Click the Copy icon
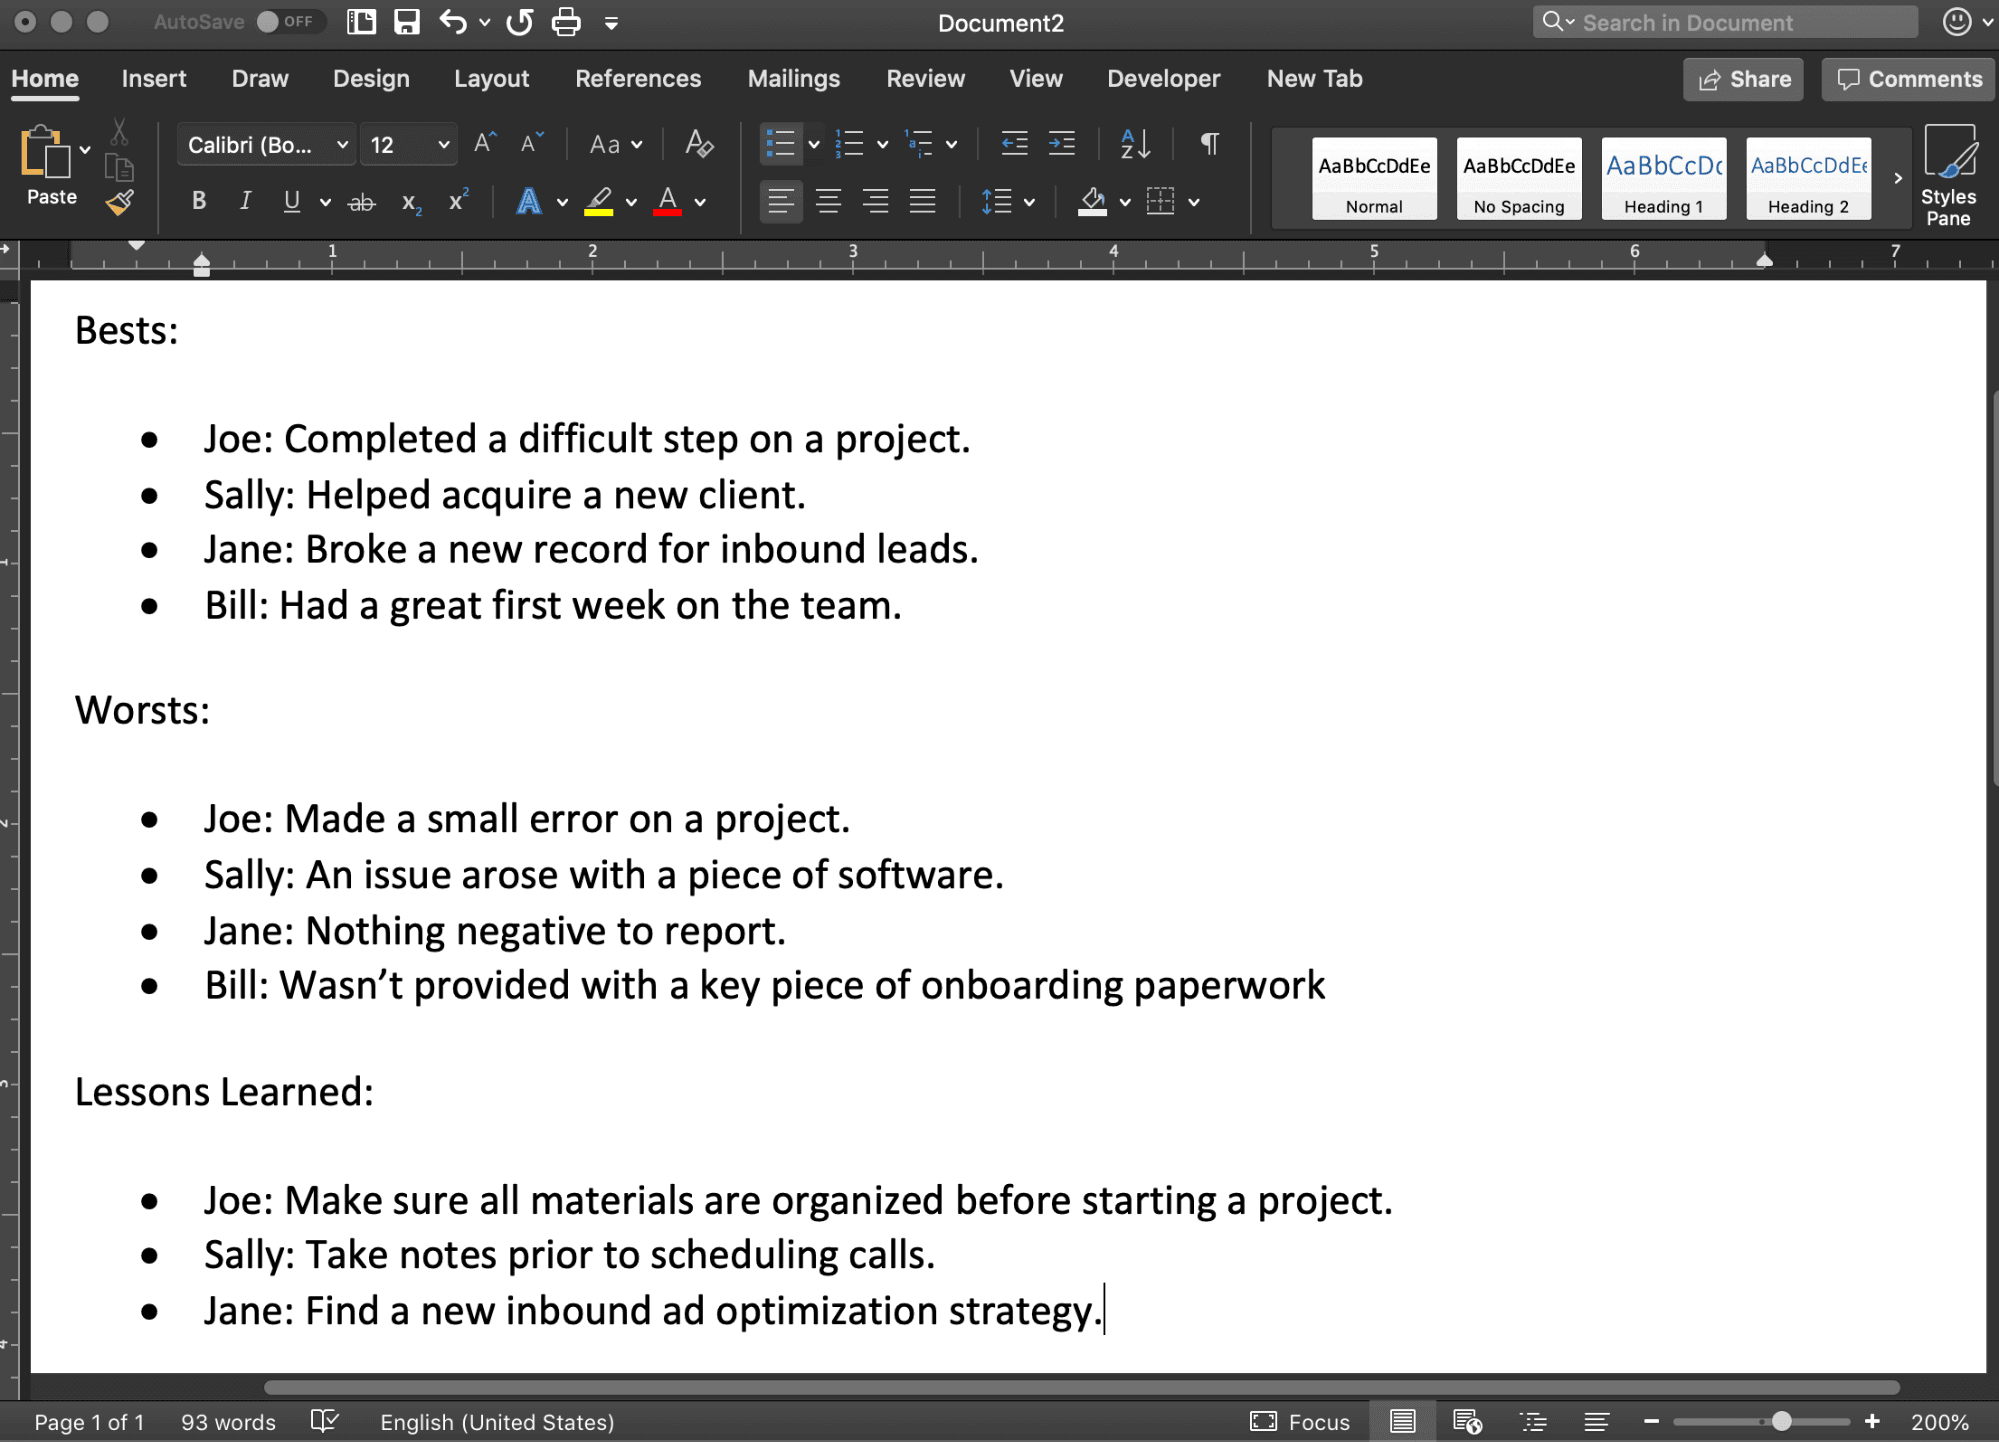 pyautogui.click(x=119, y=167)
